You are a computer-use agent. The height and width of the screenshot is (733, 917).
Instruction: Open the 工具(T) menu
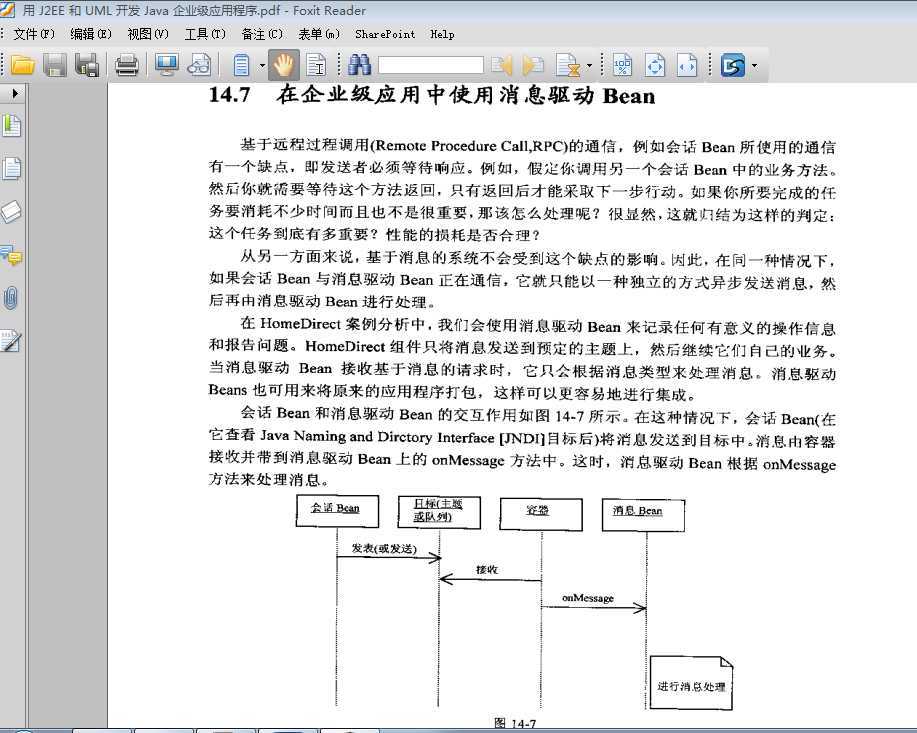coord(205,34)
